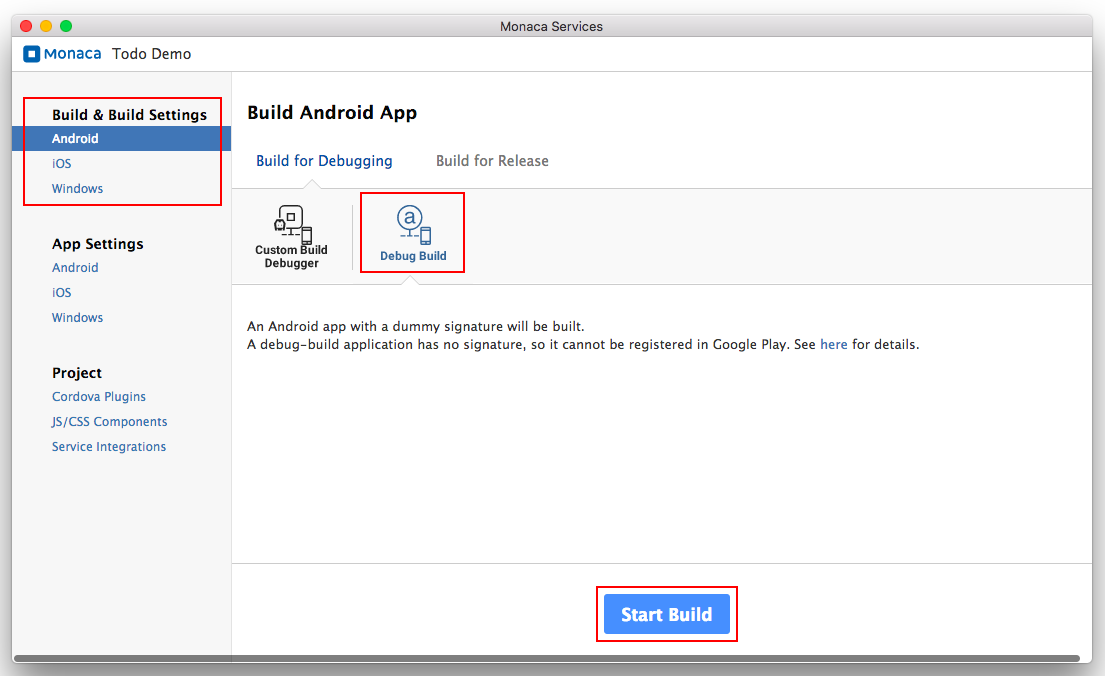Click the Monaca logo icon
Viewport: 1105px width, 676px height.
(x=32, y=54)
